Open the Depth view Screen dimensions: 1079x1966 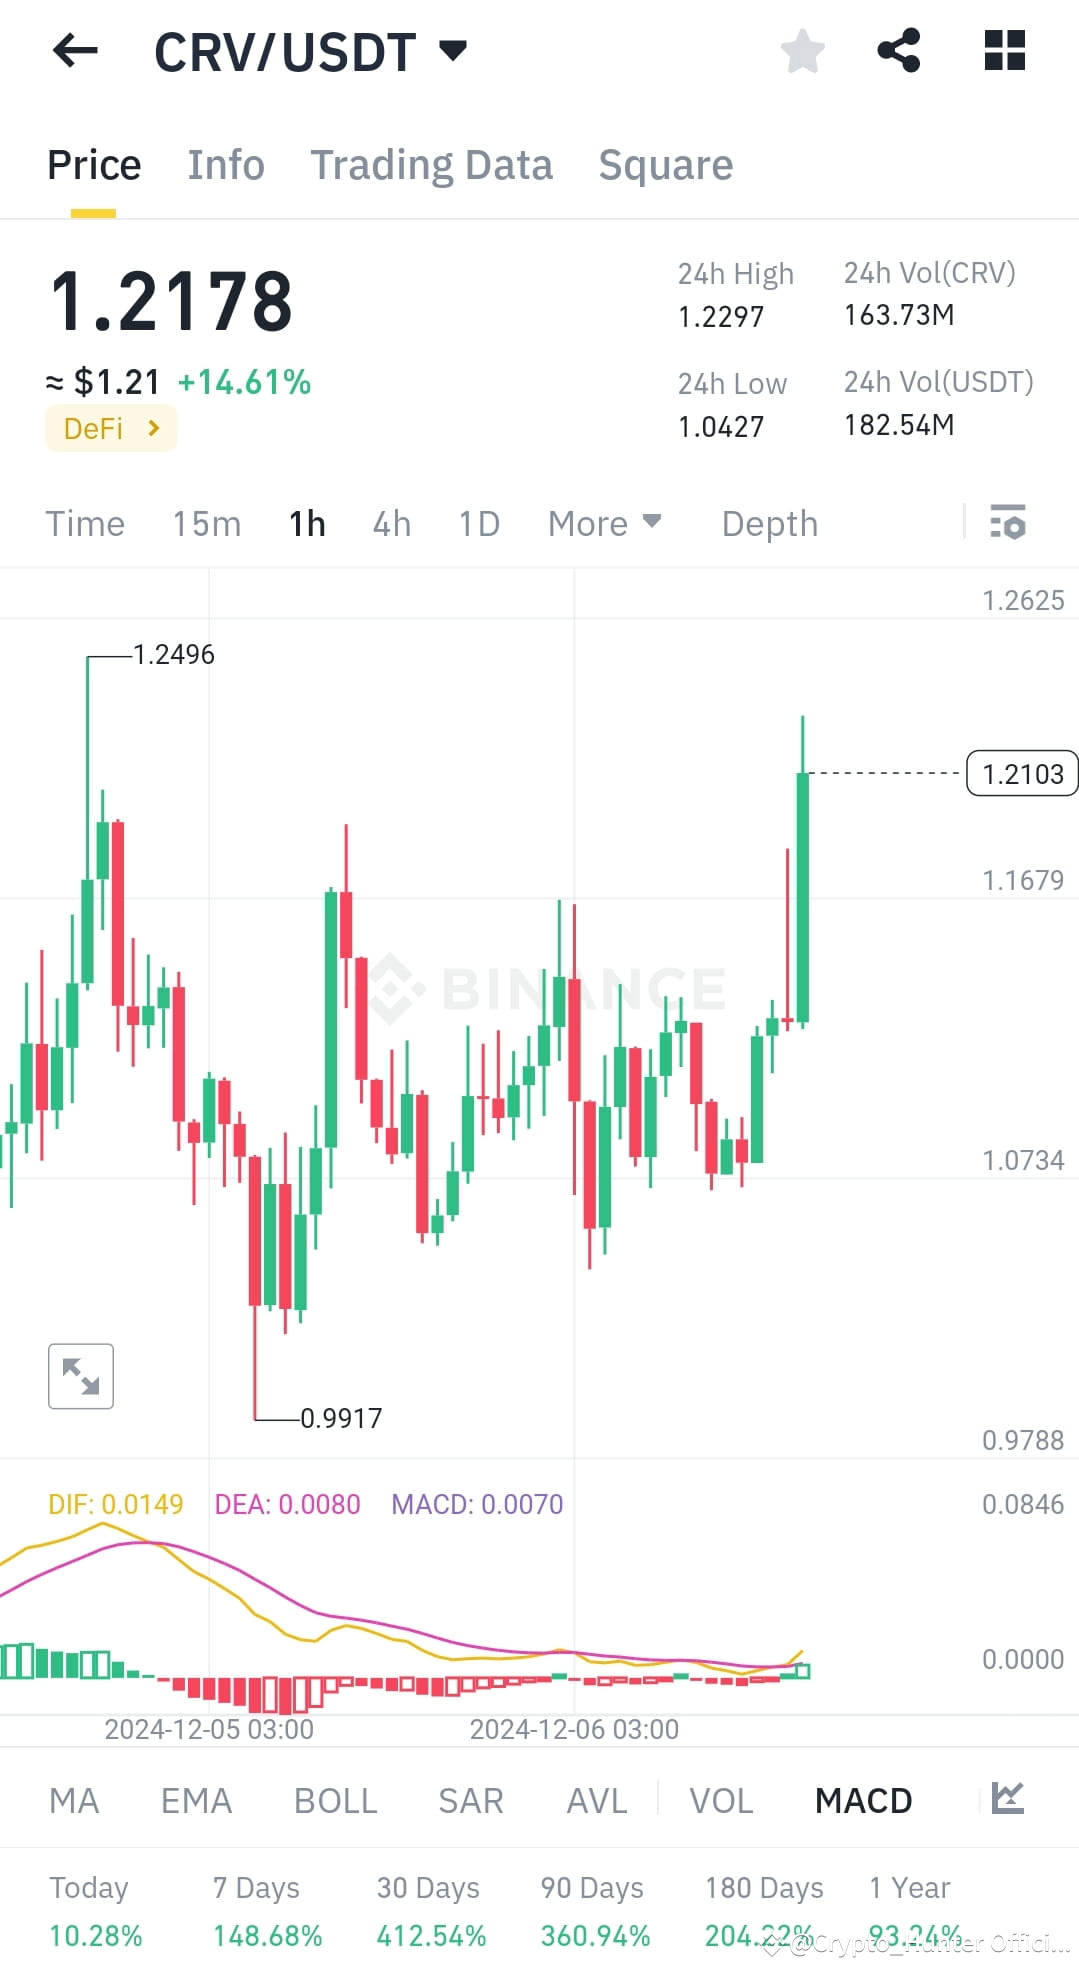pos(768,523)
